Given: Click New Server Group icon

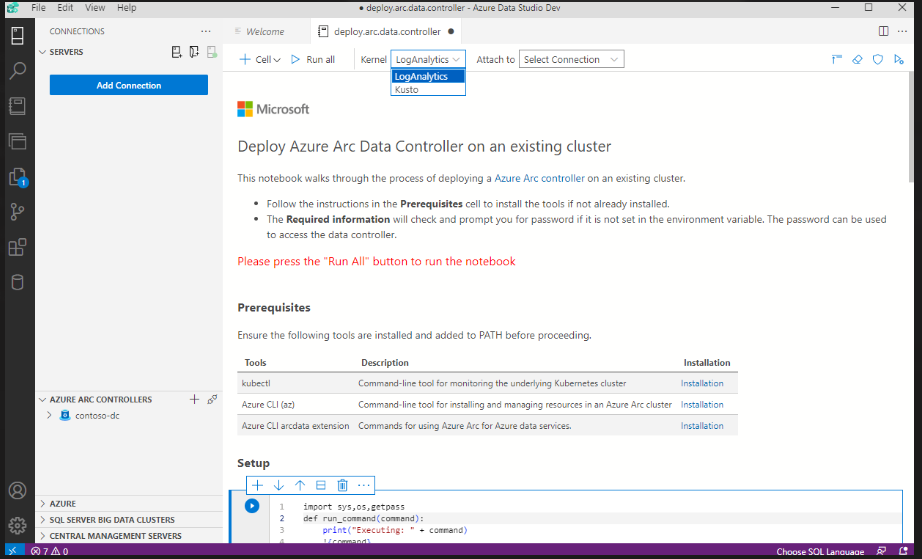Looking at the screenshot, I should 194,52.
